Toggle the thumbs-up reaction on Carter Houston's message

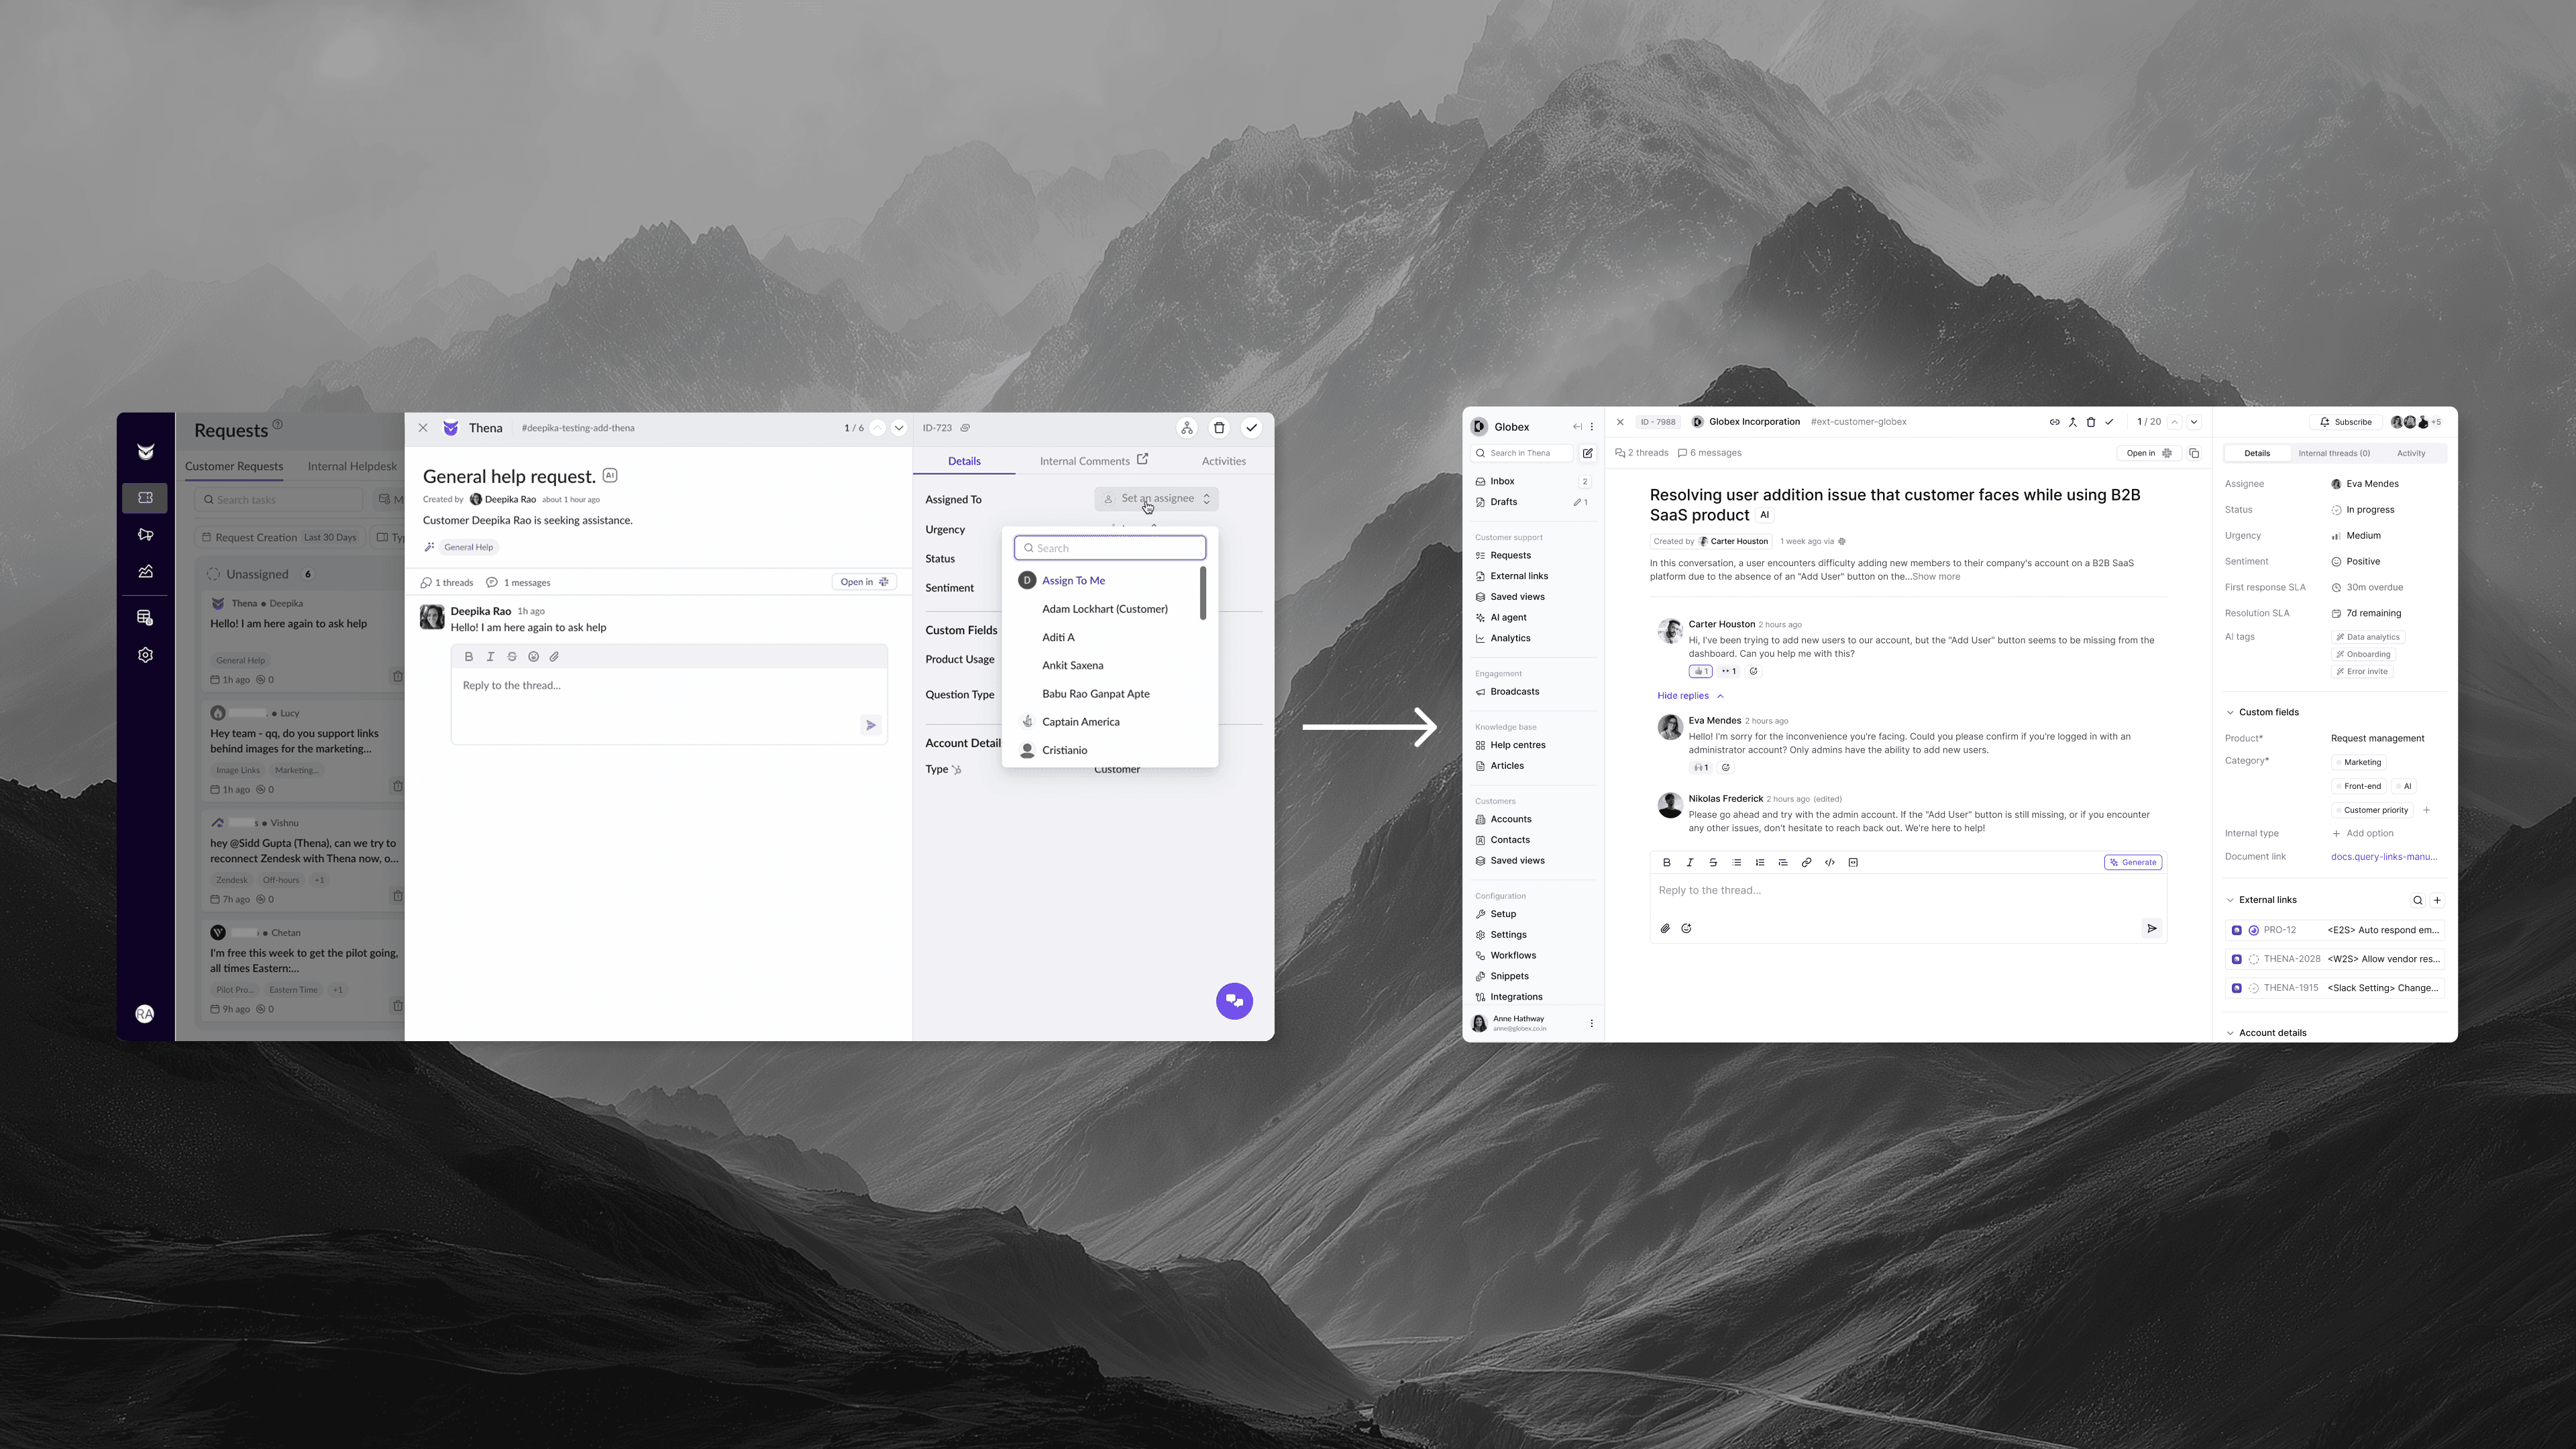pos(1700,671)
